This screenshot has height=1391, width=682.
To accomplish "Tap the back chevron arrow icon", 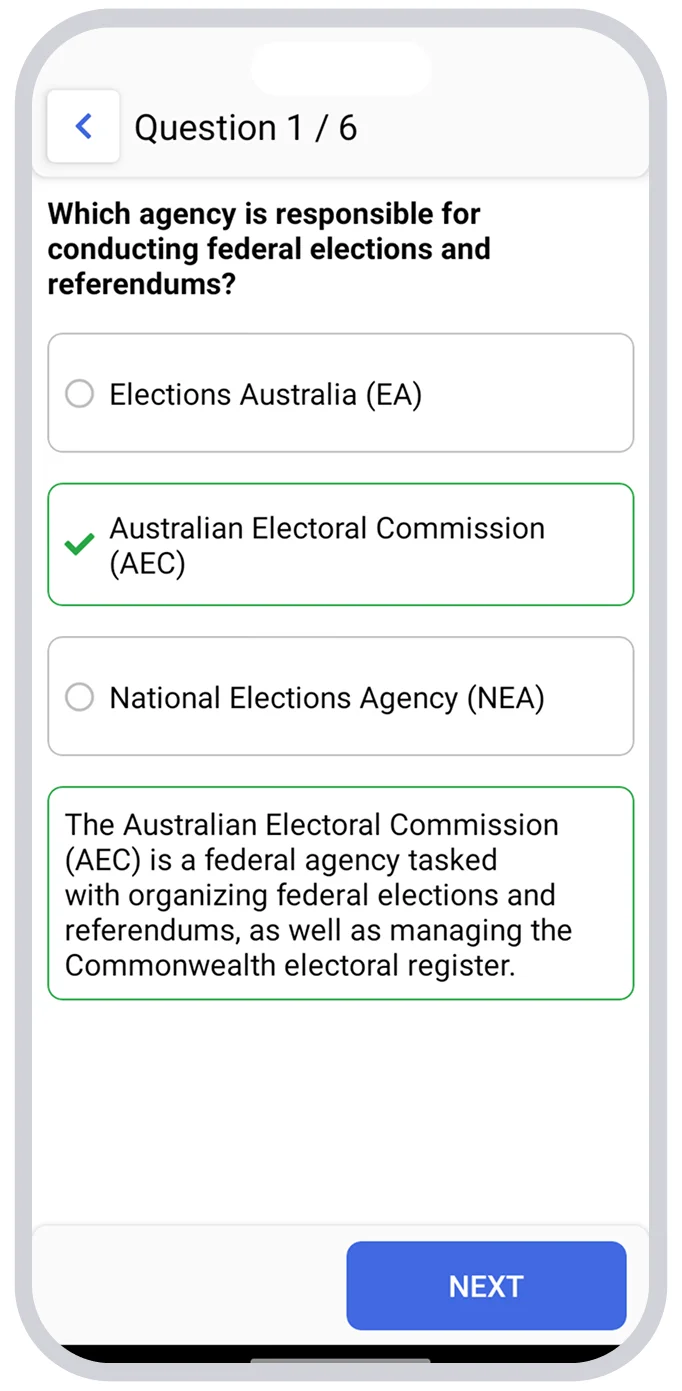I will [x=84, y=127].
